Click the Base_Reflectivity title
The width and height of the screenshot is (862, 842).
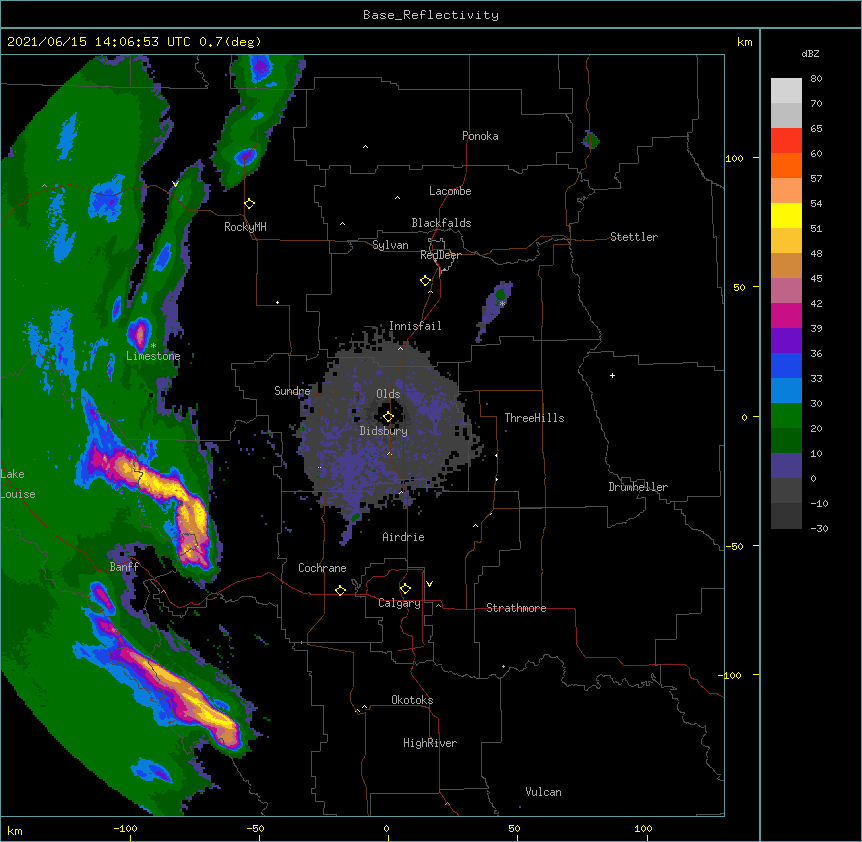pos(431,15)
